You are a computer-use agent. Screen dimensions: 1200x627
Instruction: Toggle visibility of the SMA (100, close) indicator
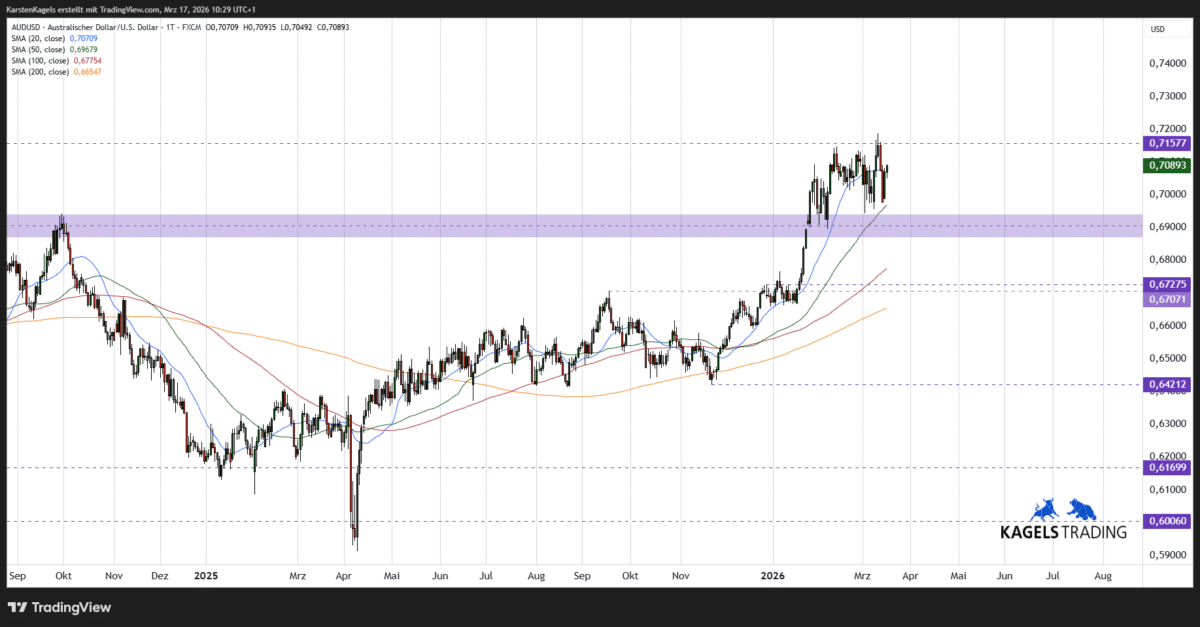[39, 60]
